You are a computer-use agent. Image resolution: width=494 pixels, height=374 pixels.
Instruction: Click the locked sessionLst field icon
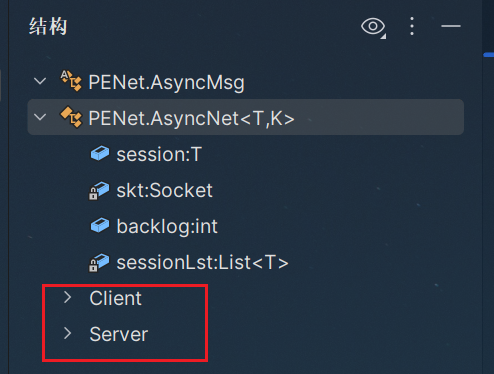point(99,263)
